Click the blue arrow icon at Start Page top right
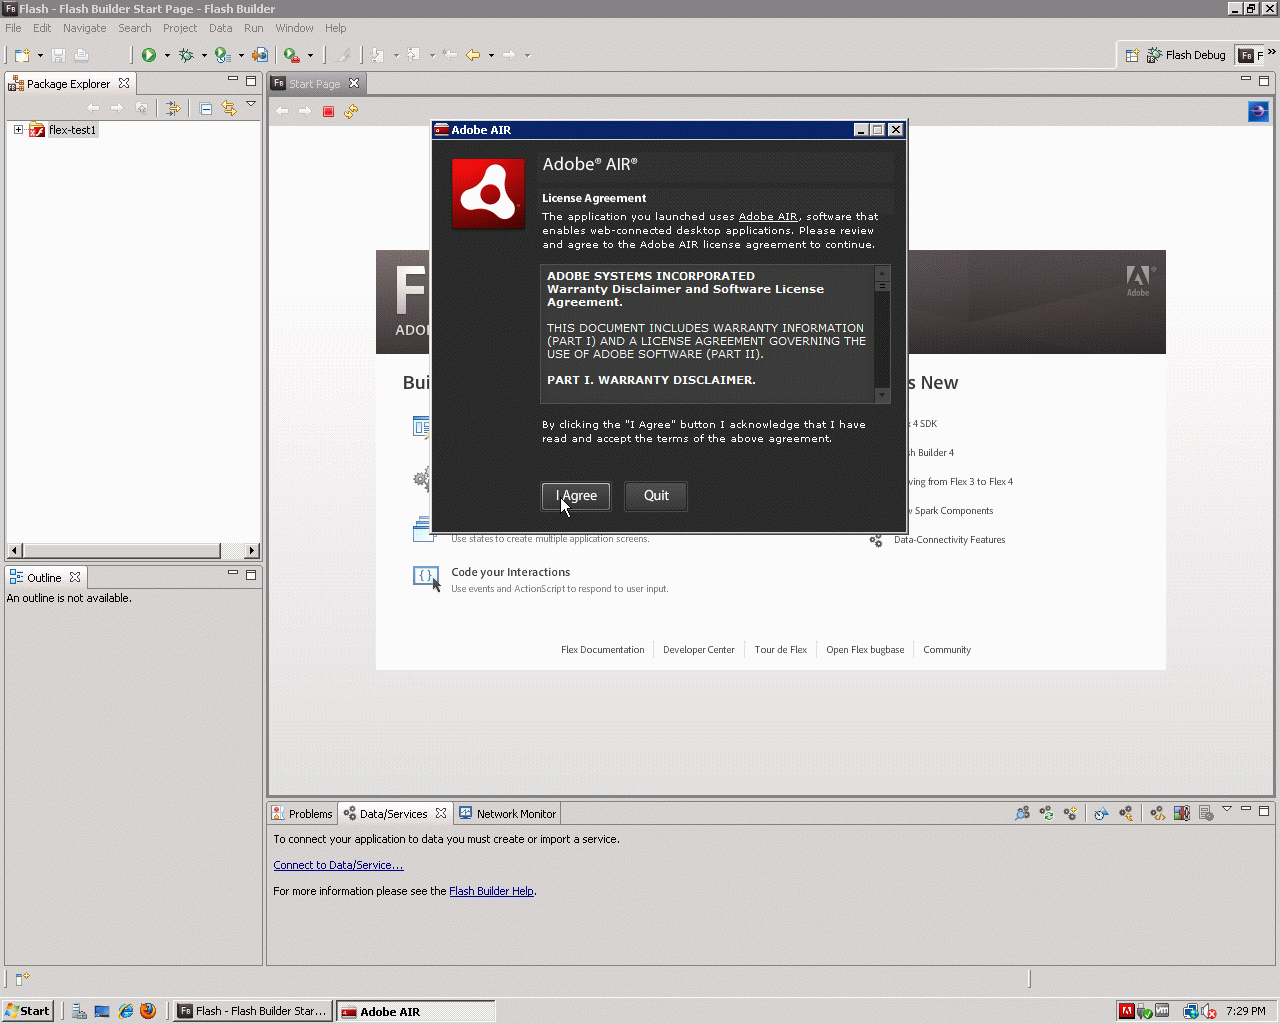Screen dimensions: 1280x1024 [1258, 111]
